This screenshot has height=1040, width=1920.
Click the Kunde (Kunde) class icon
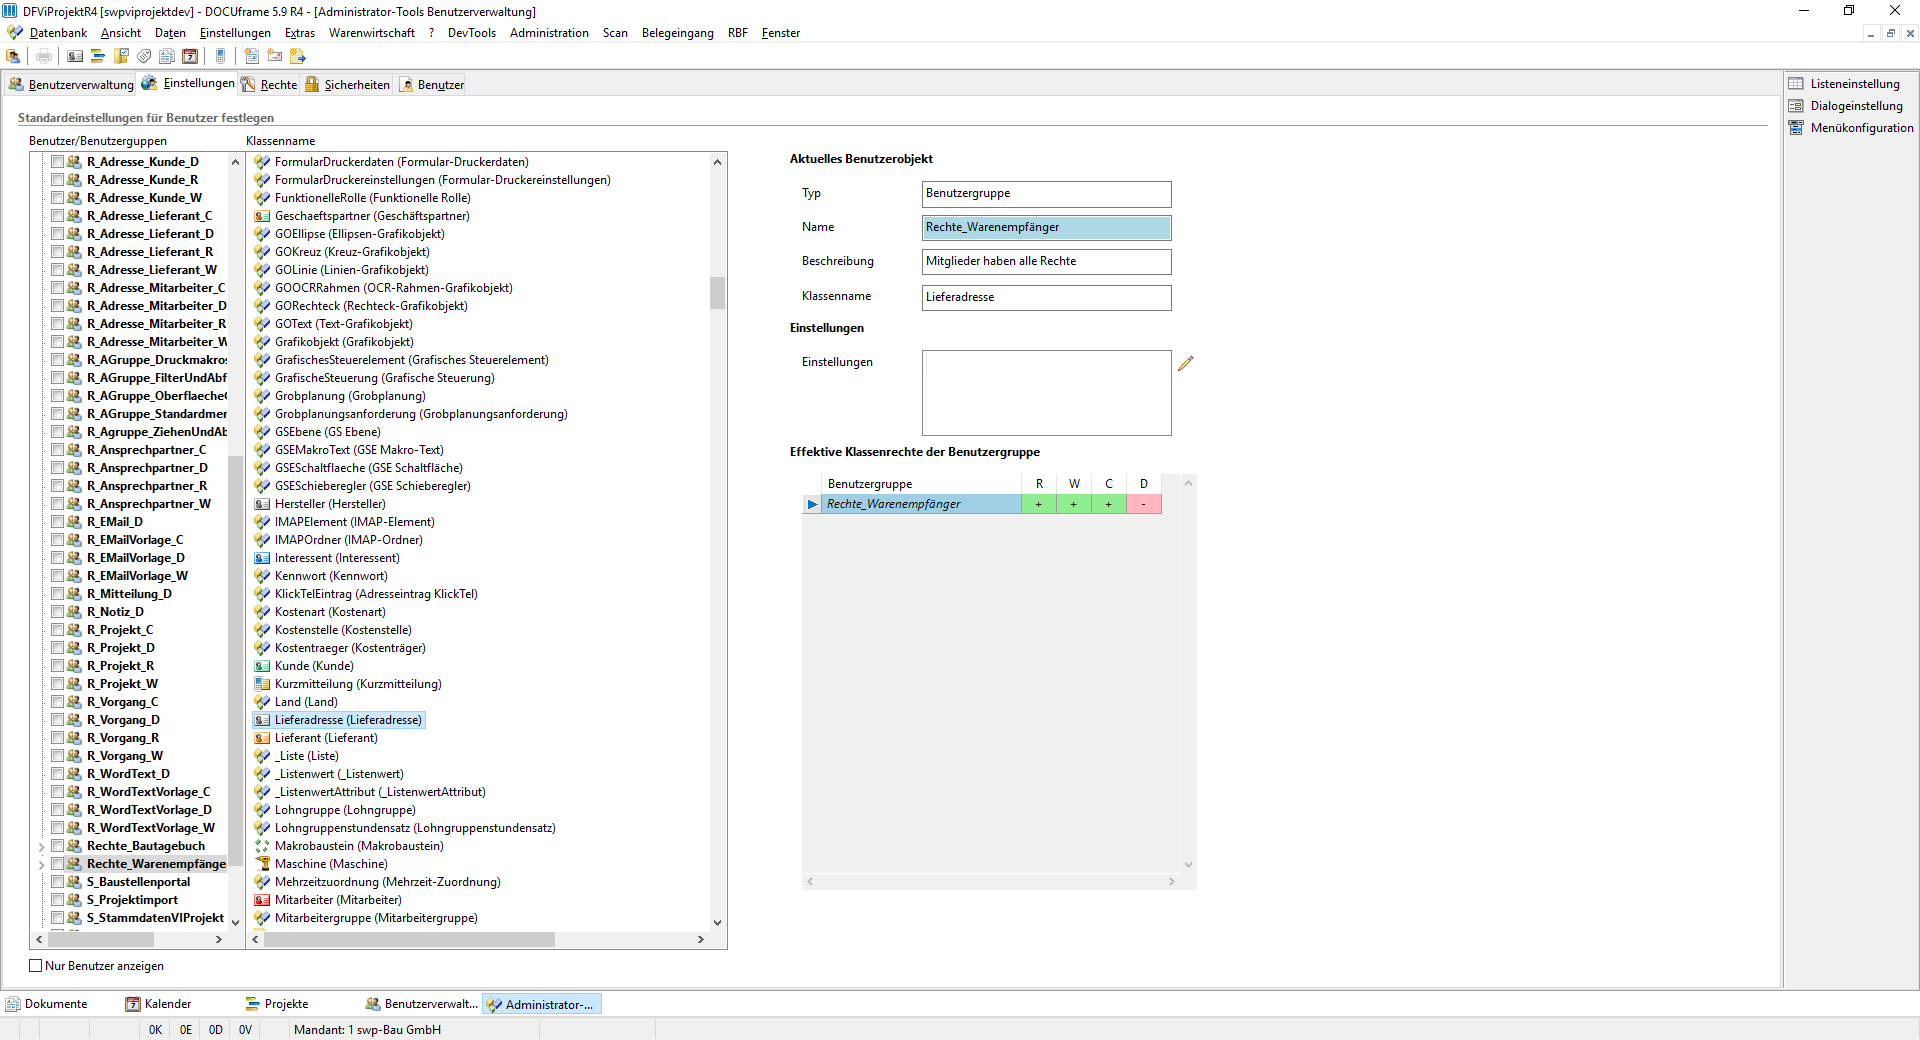tap(262, 666)
